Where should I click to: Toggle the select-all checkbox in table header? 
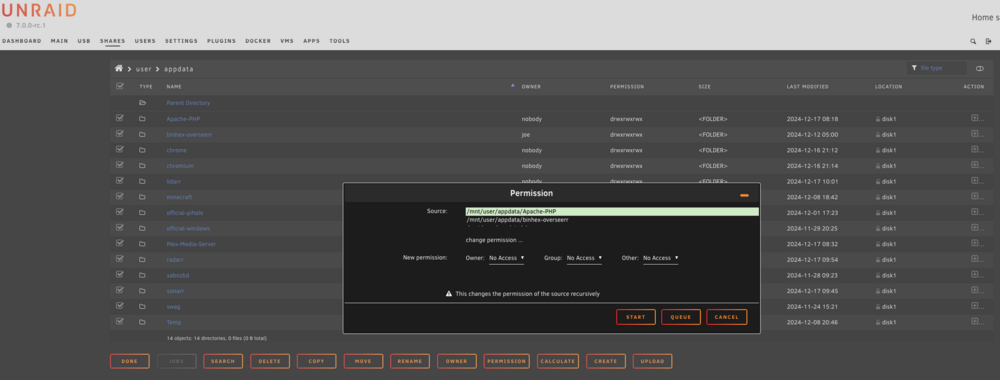[x=120, y=86]
